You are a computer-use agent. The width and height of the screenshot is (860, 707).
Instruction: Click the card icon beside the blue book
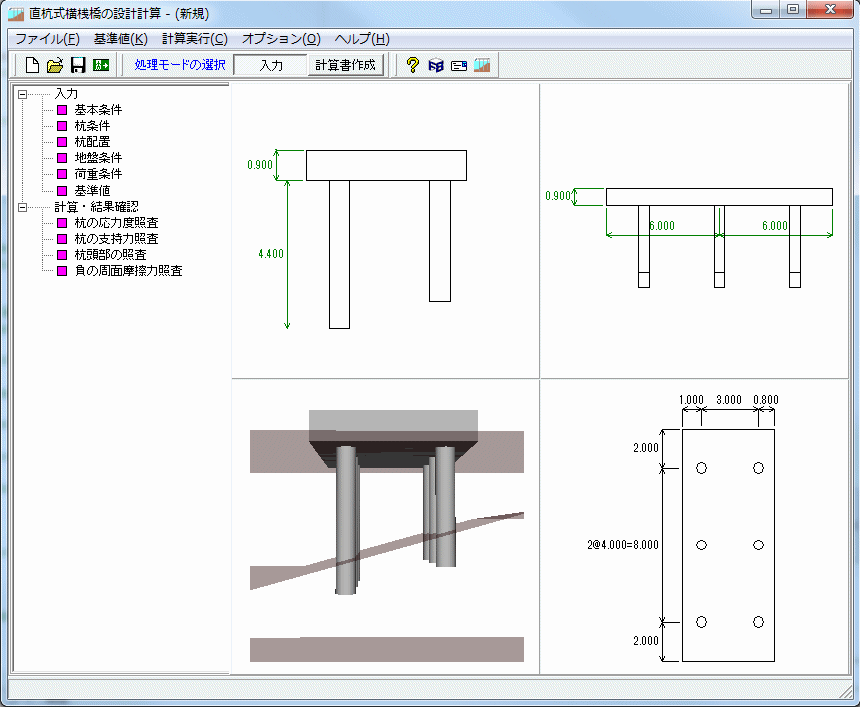pos(459,66)
